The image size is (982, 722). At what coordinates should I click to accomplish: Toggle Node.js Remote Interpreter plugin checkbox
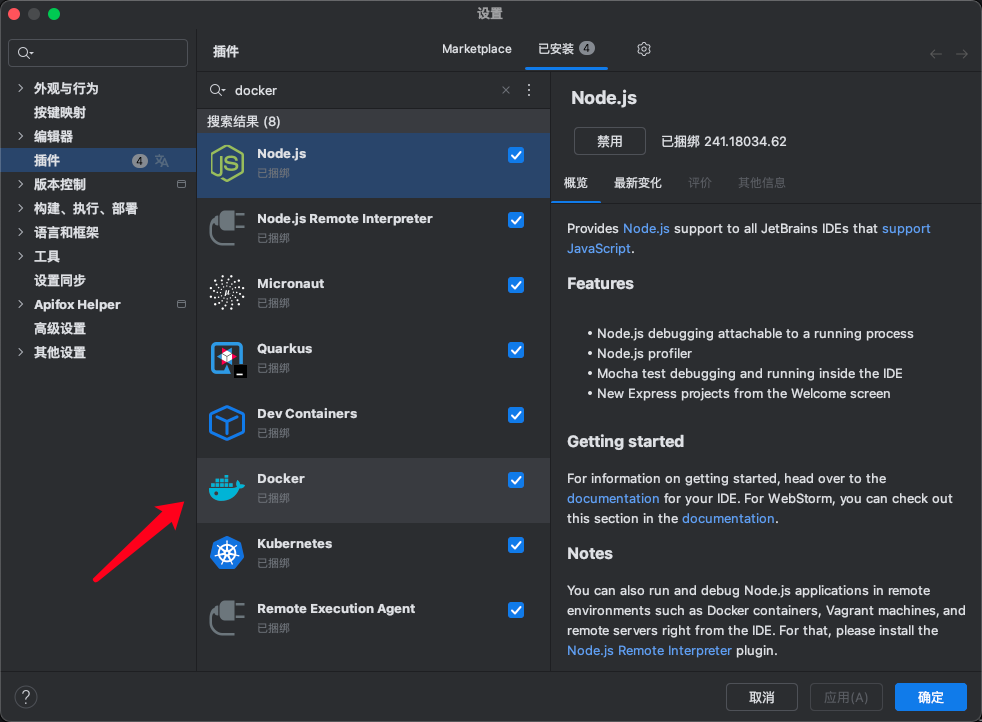516,220
